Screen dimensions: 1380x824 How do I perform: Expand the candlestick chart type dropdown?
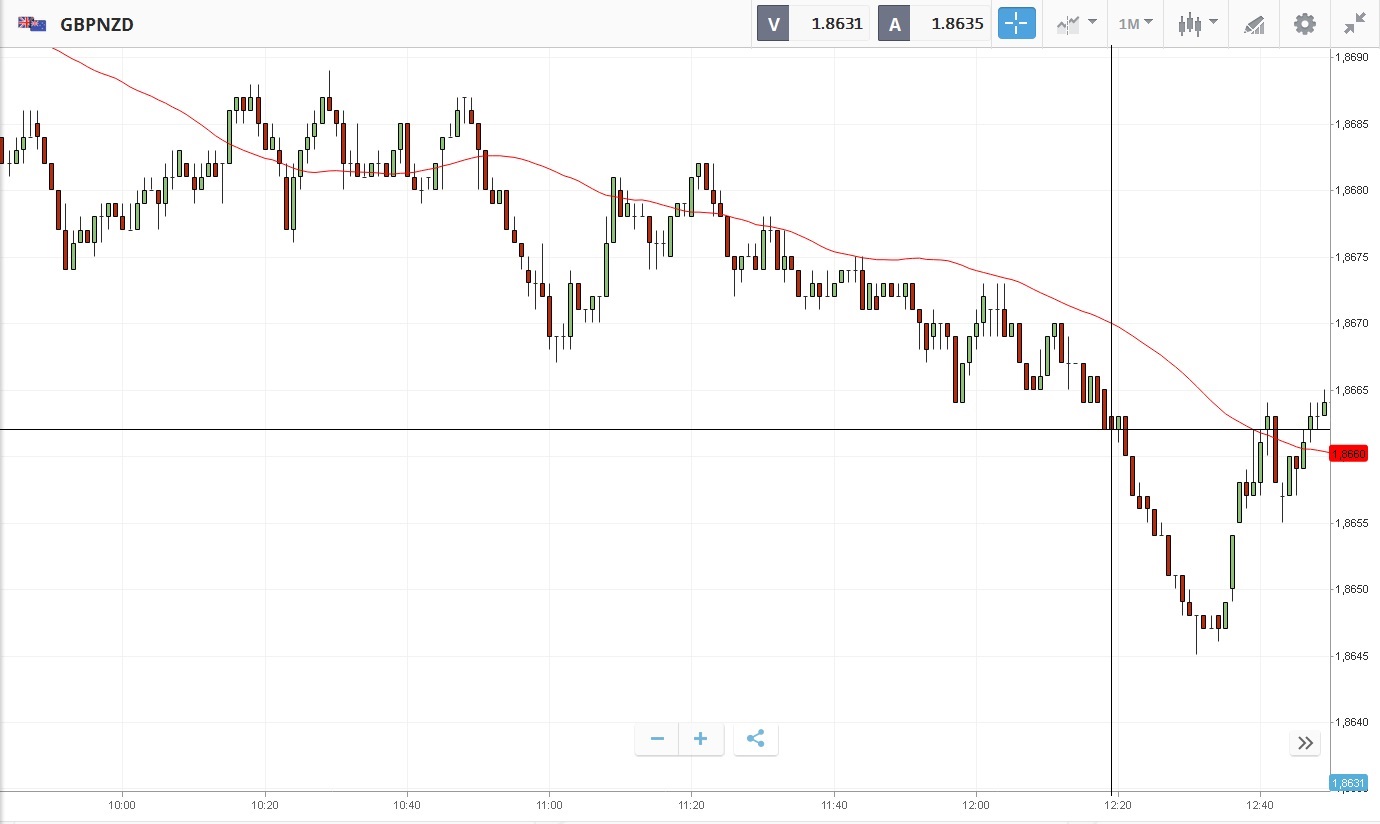(x=1197, y=24)
